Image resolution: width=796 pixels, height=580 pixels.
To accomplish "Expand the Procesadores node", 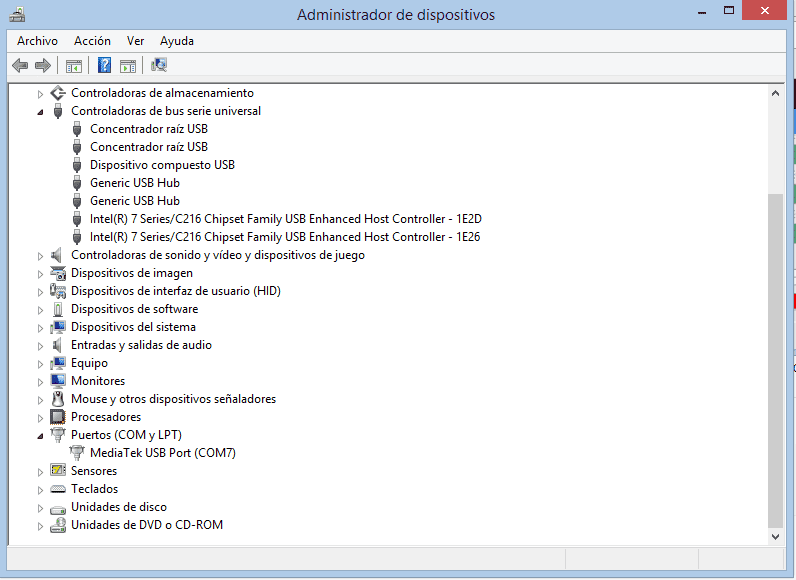I will (x=40, y=418).
